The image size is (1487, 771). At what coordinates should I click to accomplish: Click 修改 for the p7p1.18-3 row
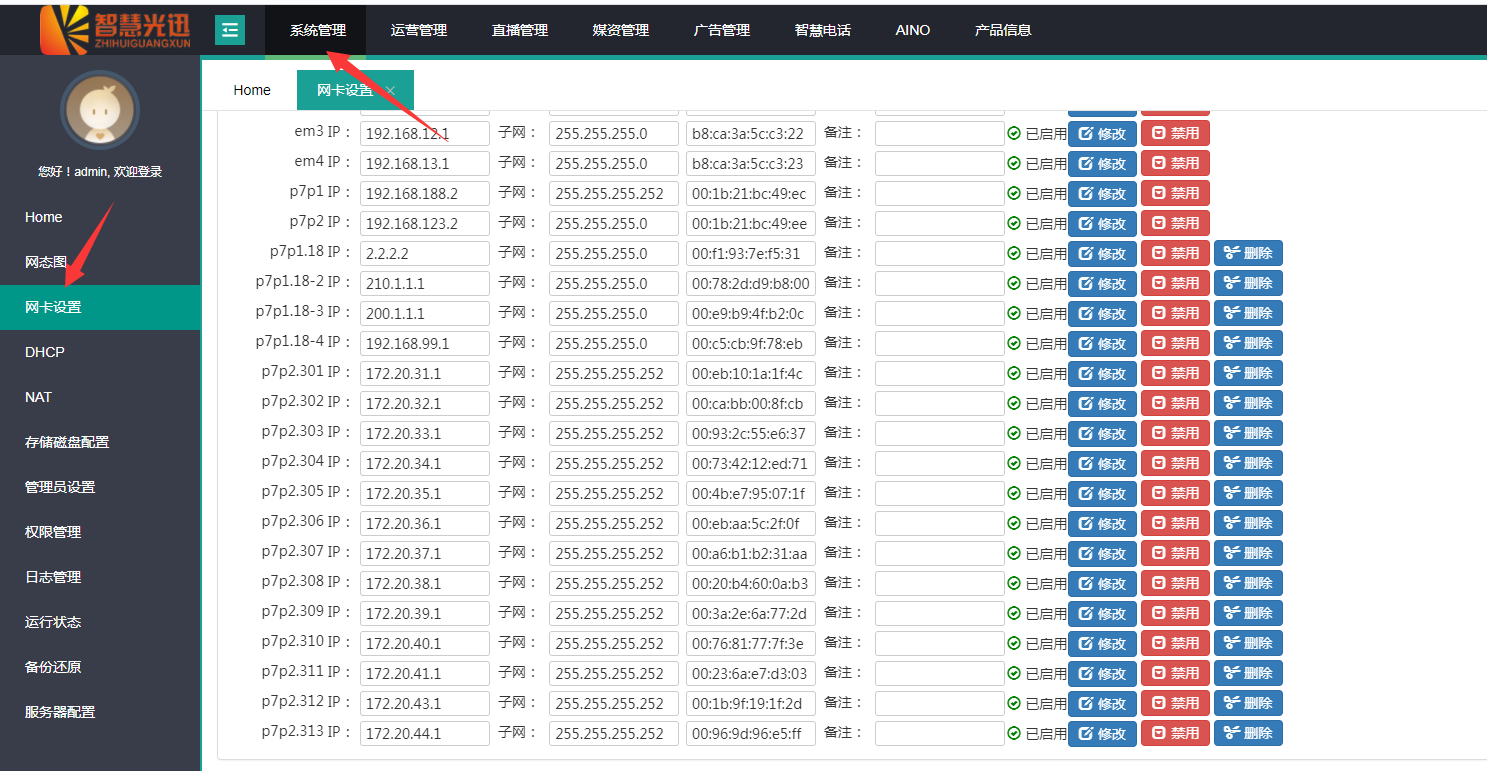coord(1102,314)
